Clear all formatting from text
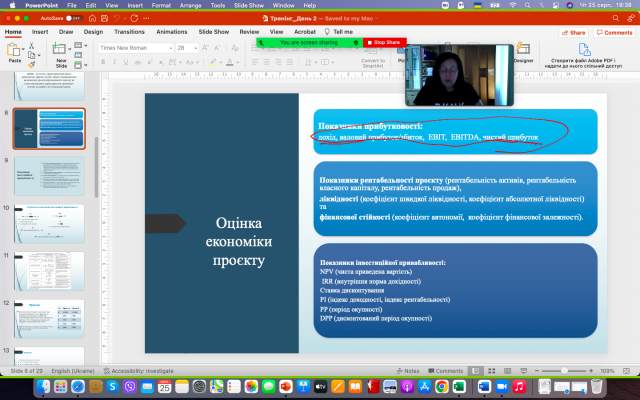Screen dimensions: 640x400 (x=235, y=48)
